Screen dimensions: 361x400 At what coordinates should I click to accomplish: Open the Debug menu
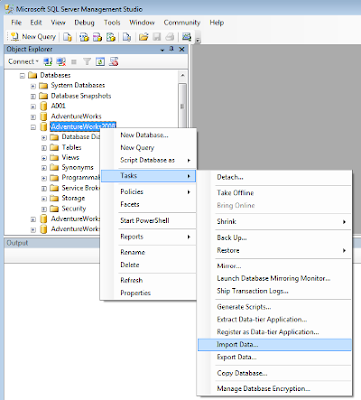point(84,23)
